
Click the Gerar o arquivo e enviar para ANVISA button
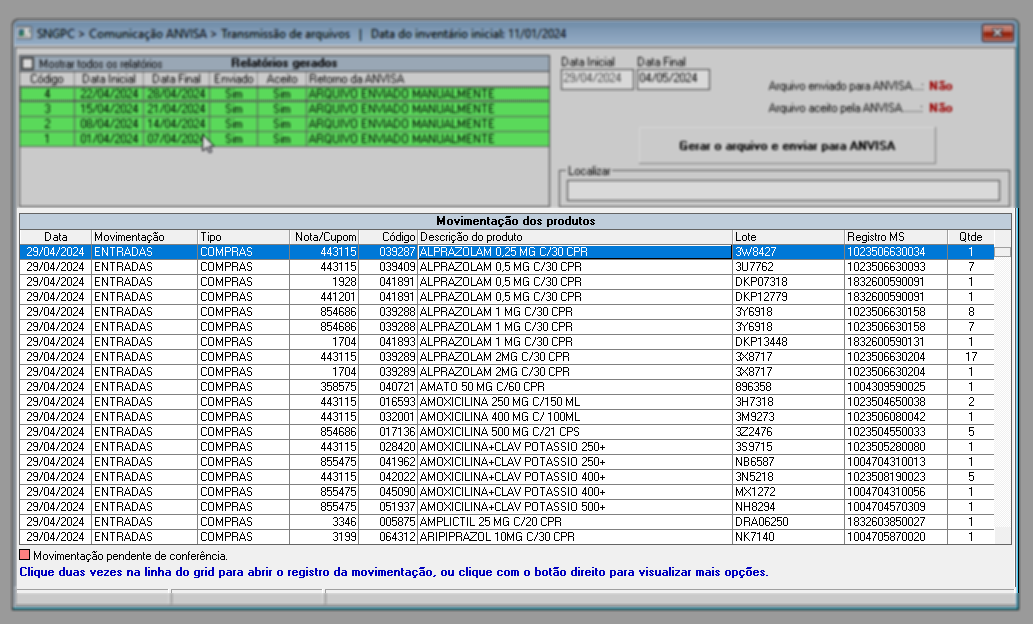pos(787,146)
